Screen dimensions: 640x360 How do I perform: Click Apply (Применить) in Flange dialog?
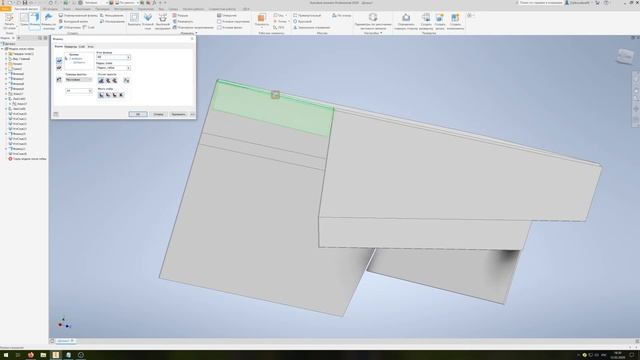click(178, 114)
